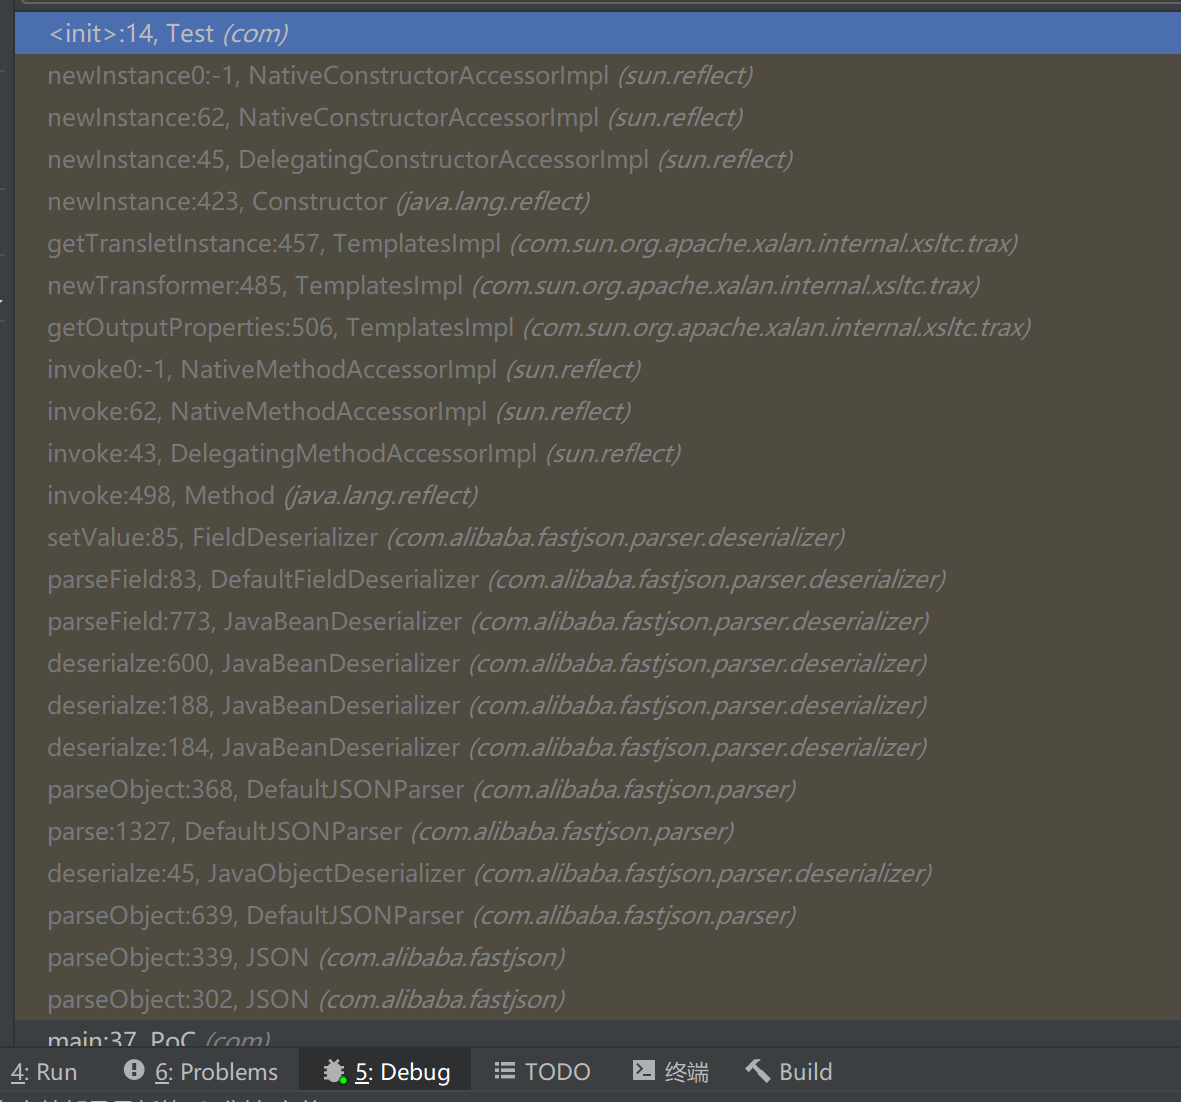Select deserialze:188 JavaBeanDeserializer frame
This screenshot has width=1181, height=1102.
coord(598,706)
